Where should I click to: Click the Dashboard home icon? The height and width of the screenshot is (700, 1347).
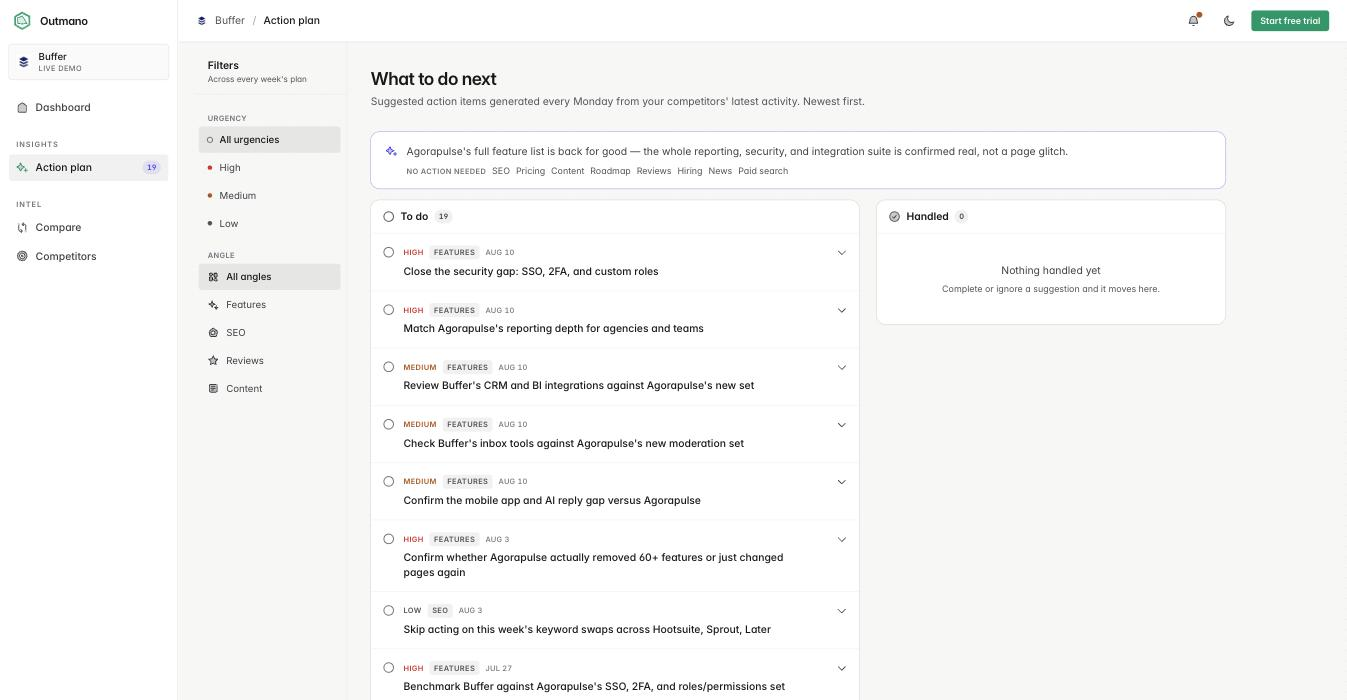click(x=22, y=108)
